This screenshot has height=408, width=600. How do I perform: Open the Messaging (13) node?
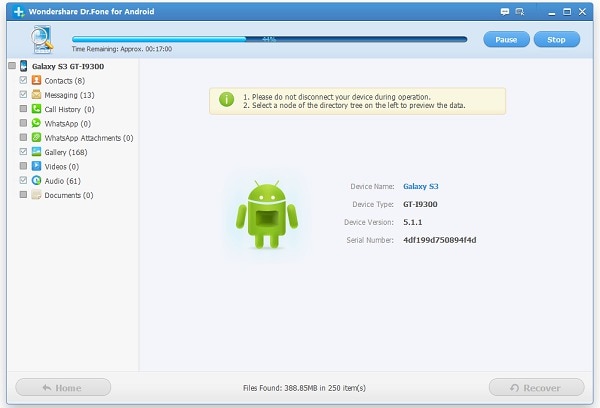pyautogui.click(x=69, y=95)
